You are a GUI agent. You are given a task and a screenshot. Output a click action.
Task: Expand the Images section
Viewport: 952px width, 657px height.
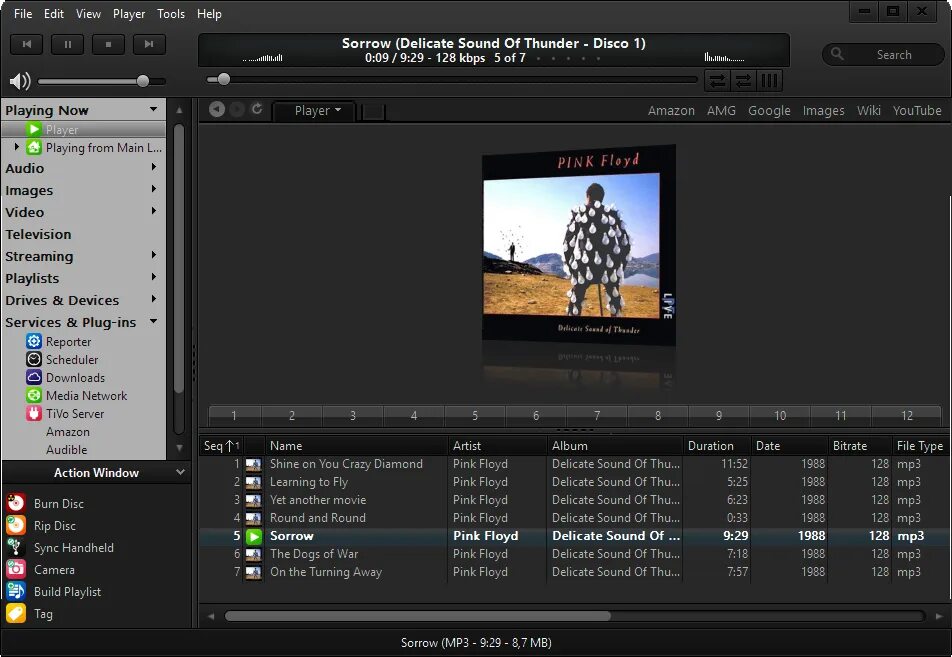click(x=154, y=189)
